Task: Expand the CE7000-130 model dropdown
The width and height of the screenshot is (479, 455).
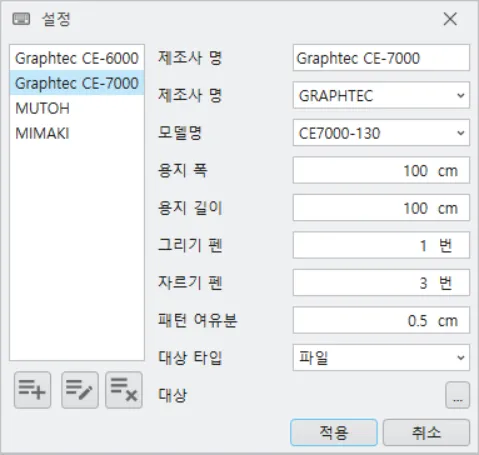Action: coord(381,133)
